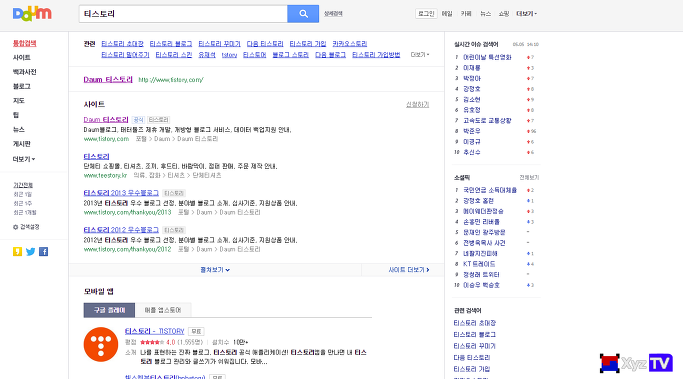Click trending term 추신수
This screenshot has width=683, height=379.
pyautogui.click(x=472, y=152)
